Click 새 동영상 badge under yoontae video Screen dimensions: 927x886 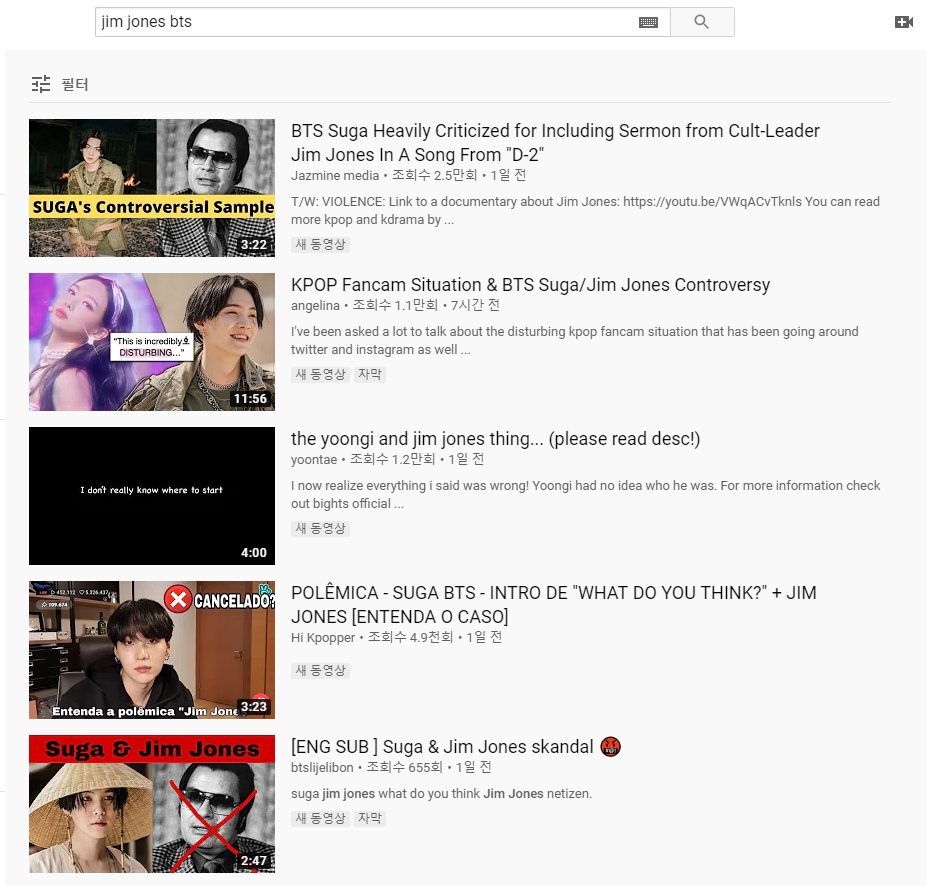320,528
